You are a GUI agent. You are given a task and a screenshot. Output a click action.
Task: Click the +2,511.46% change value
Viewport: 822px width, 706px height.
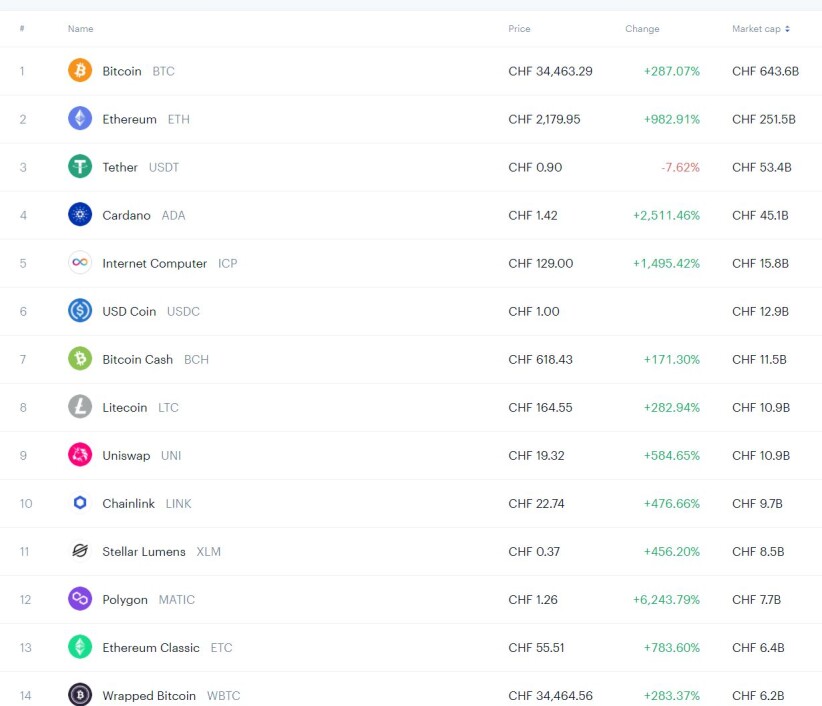point(666,215)
